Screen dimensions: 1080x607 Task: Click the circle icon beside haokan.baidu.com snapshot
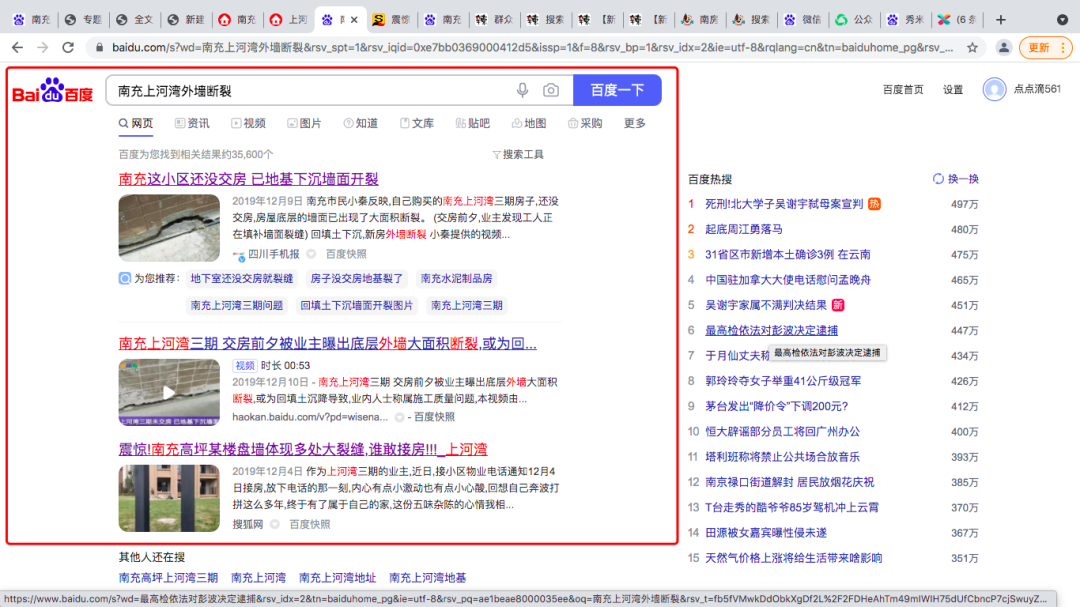(x=399, y=417)
